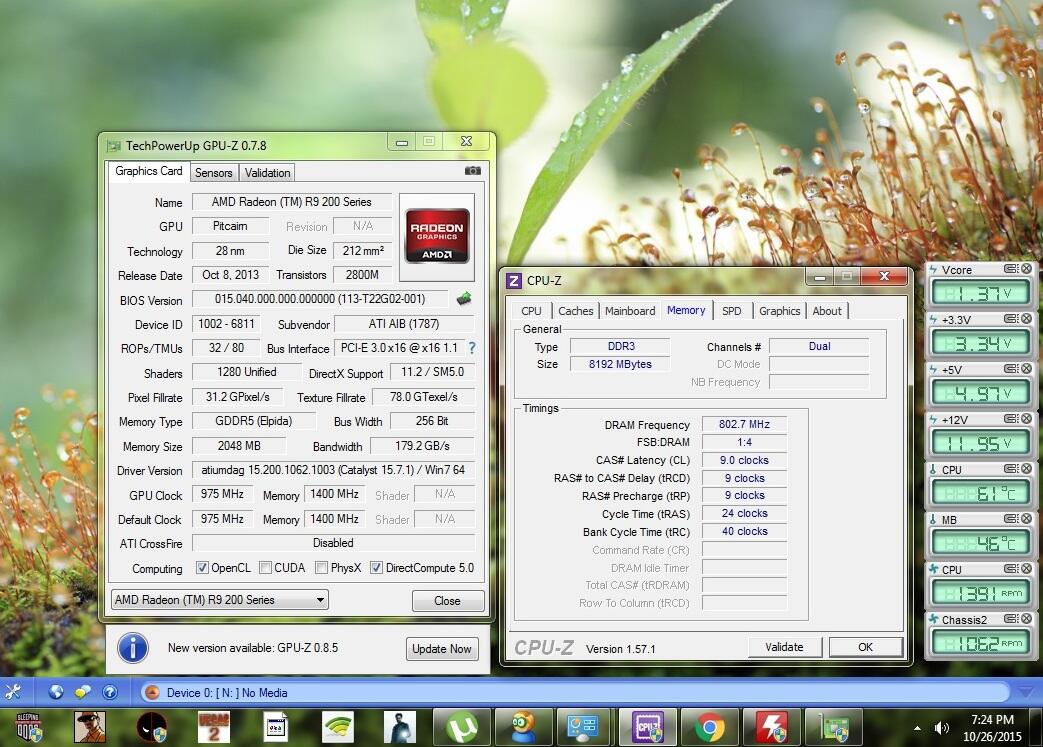
Task: Open the Deadpool mask taskbar icon
Action: click(x=152, y=727)
